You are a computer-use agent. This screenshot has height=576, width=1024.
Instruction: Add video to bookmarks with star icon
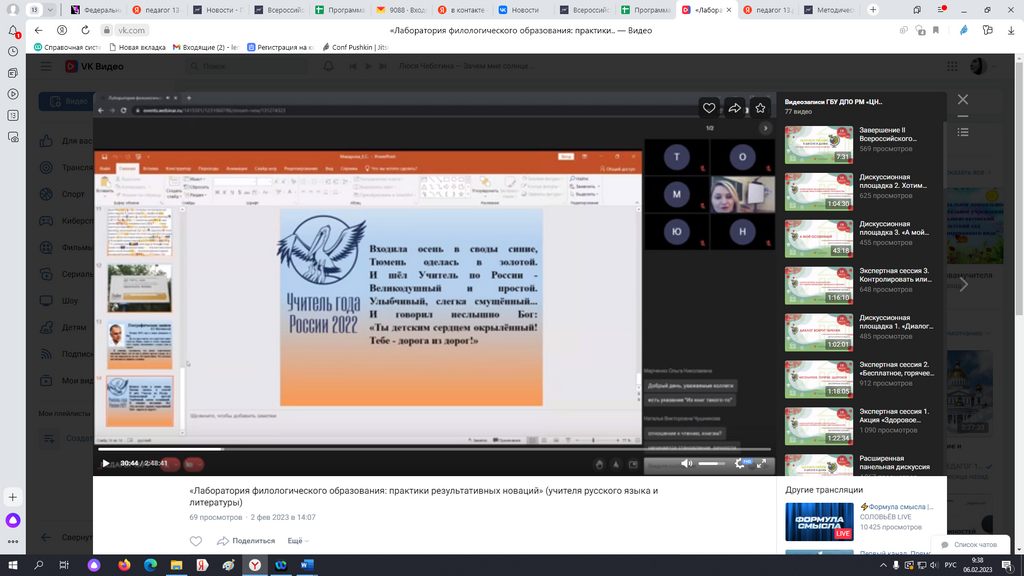(x=760, y=108)
